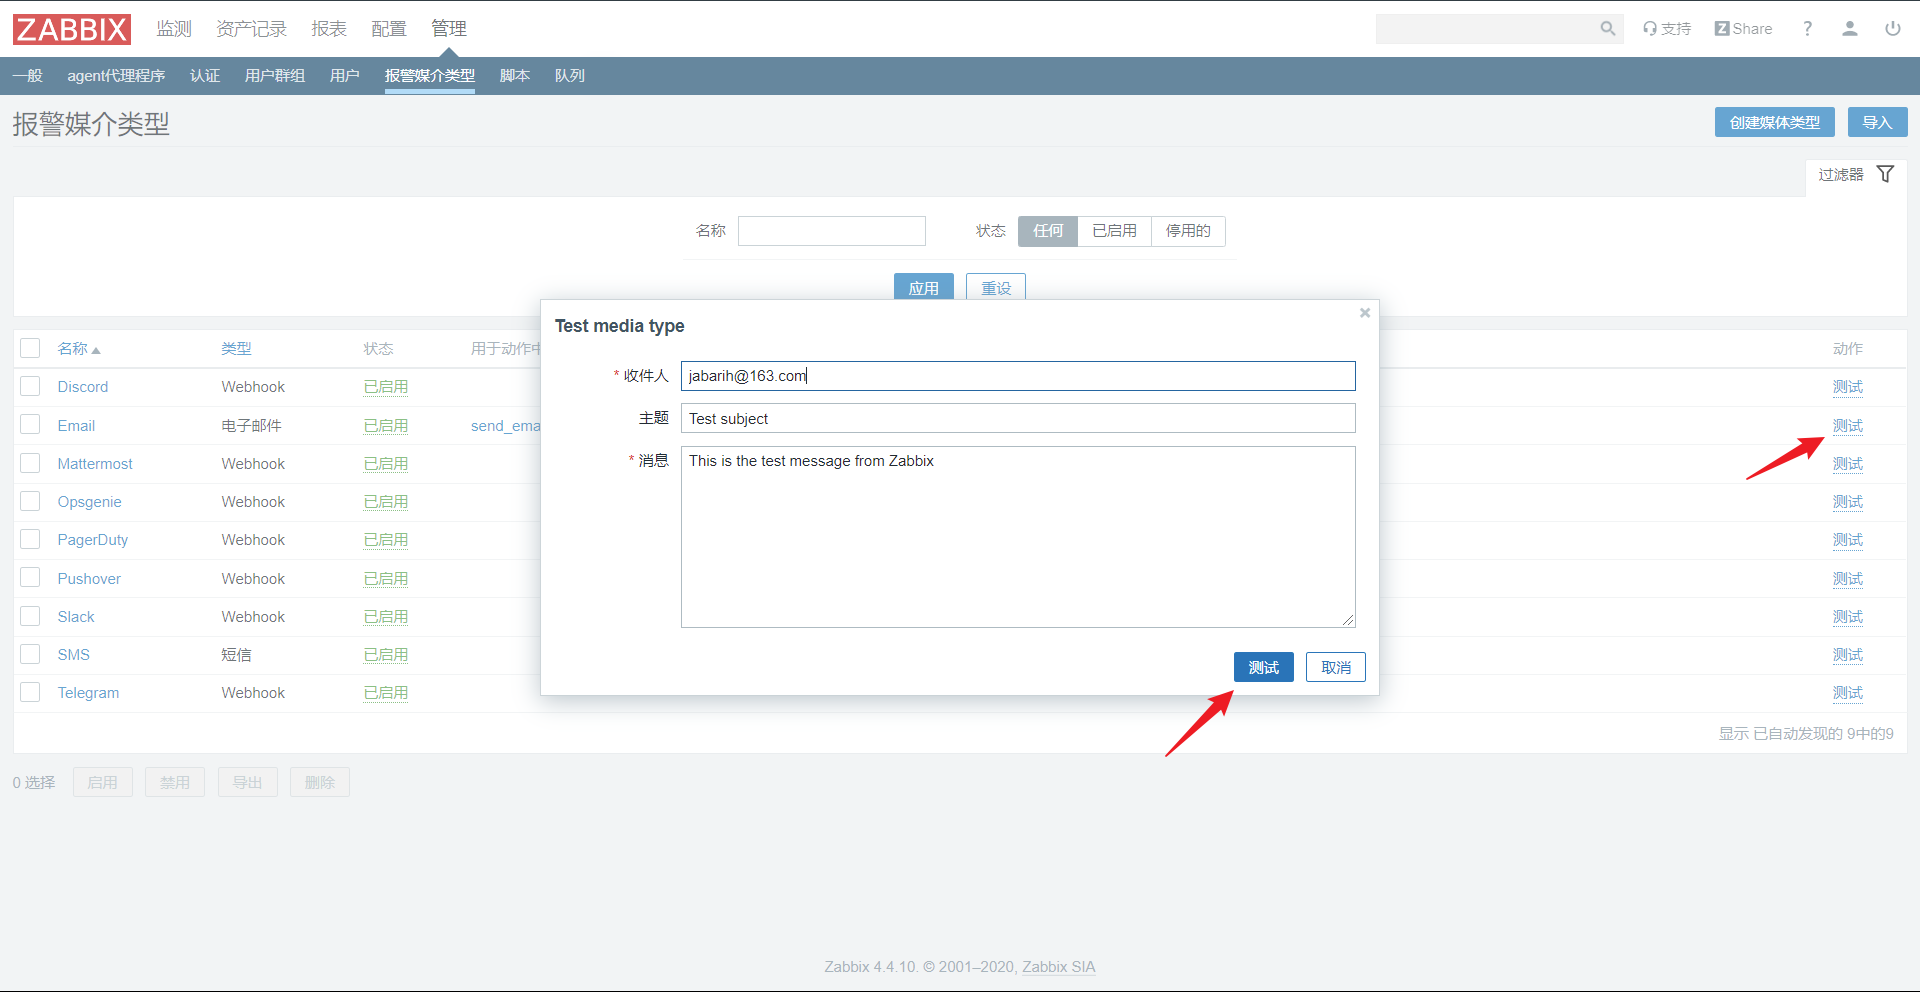The image size is (1920, 992).
Task: Click the 消息 message text area
Action: (1018, 537)
